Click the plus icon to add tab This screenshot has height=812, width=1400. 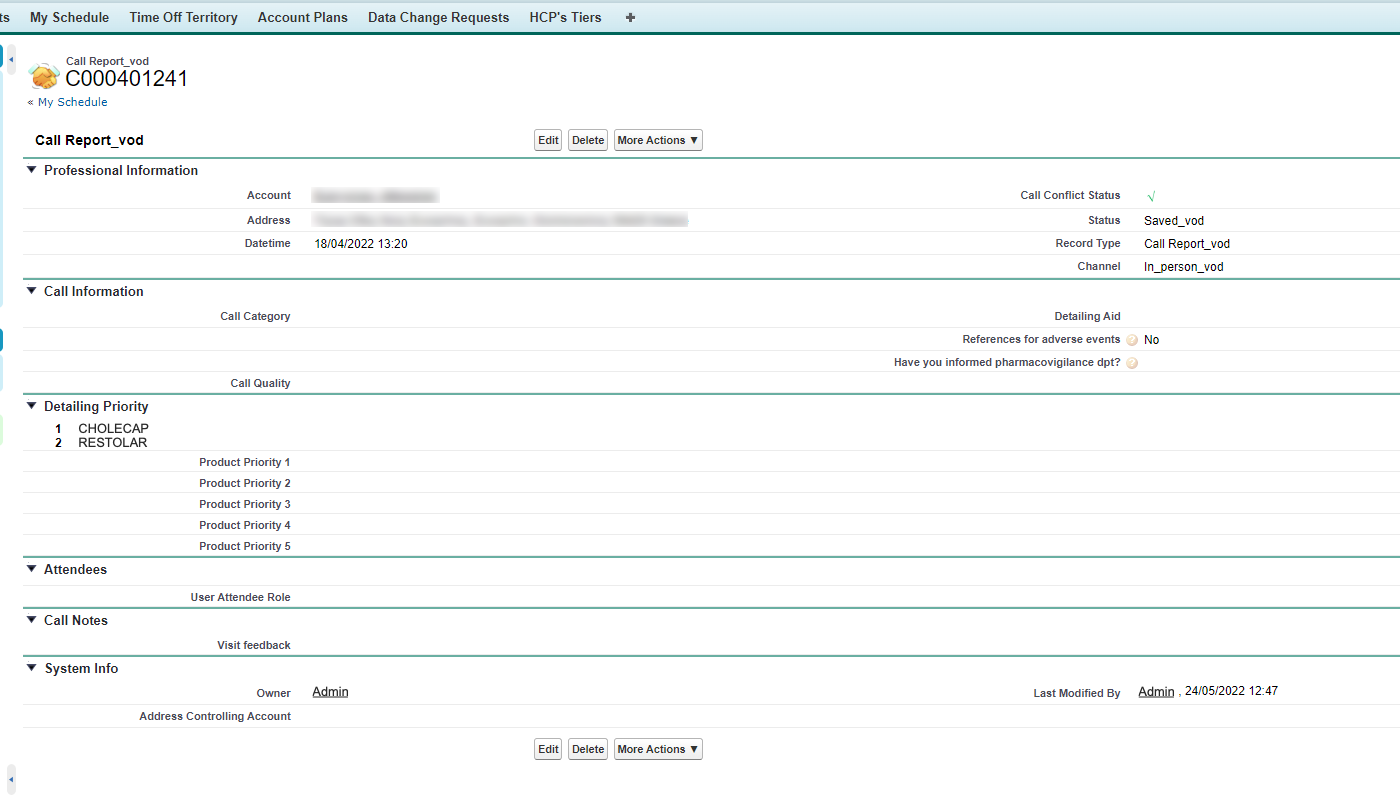pos(630,17)
